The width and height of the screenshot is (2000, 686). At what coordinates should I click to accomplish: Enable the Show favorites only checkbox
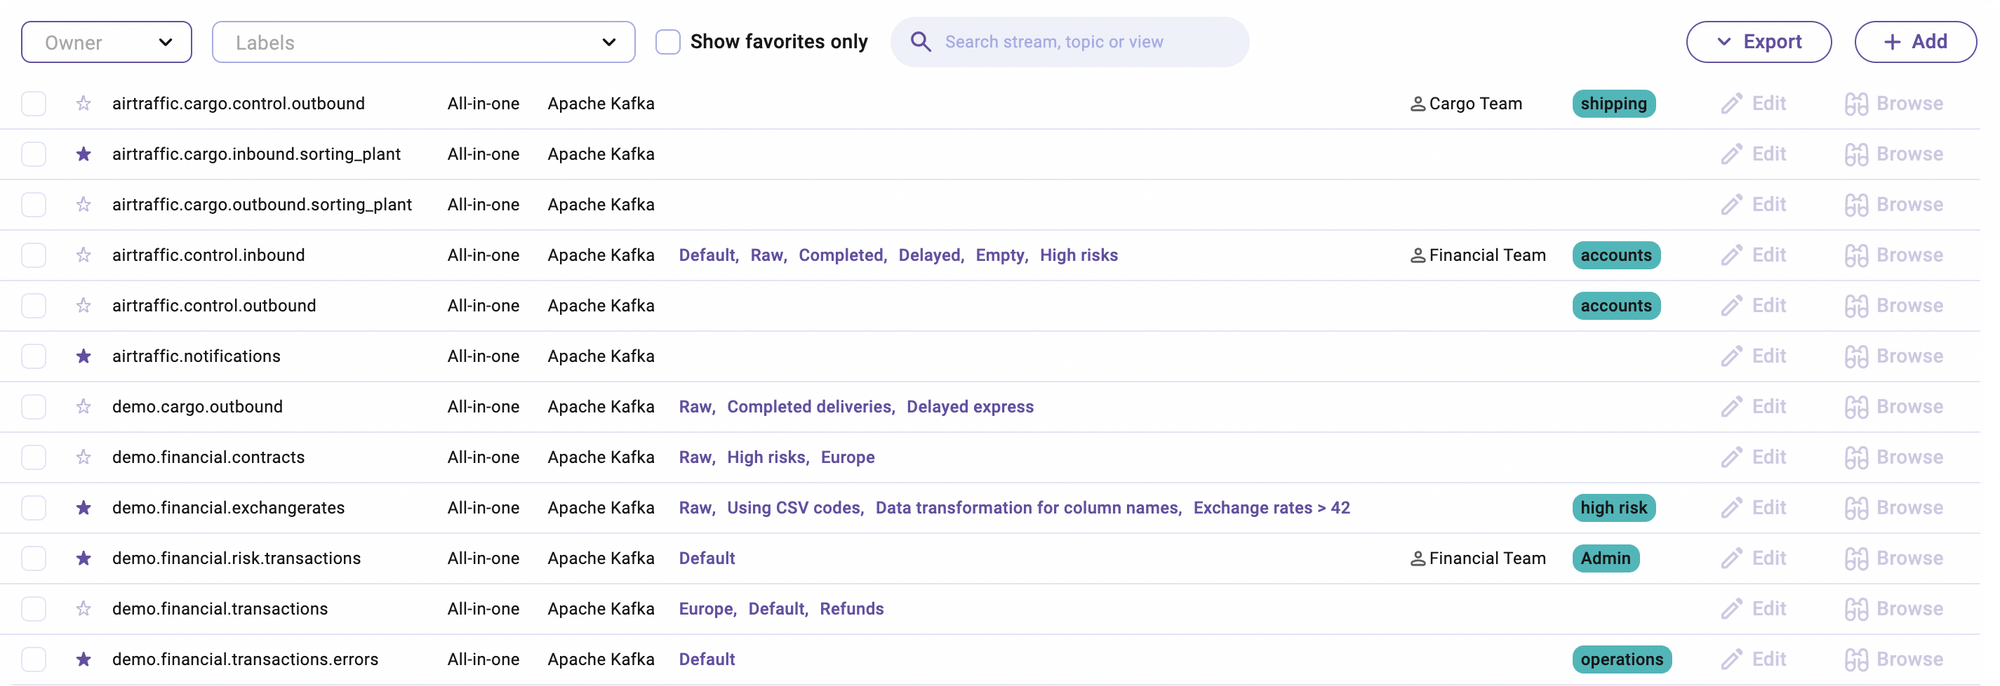pos(668,42)
